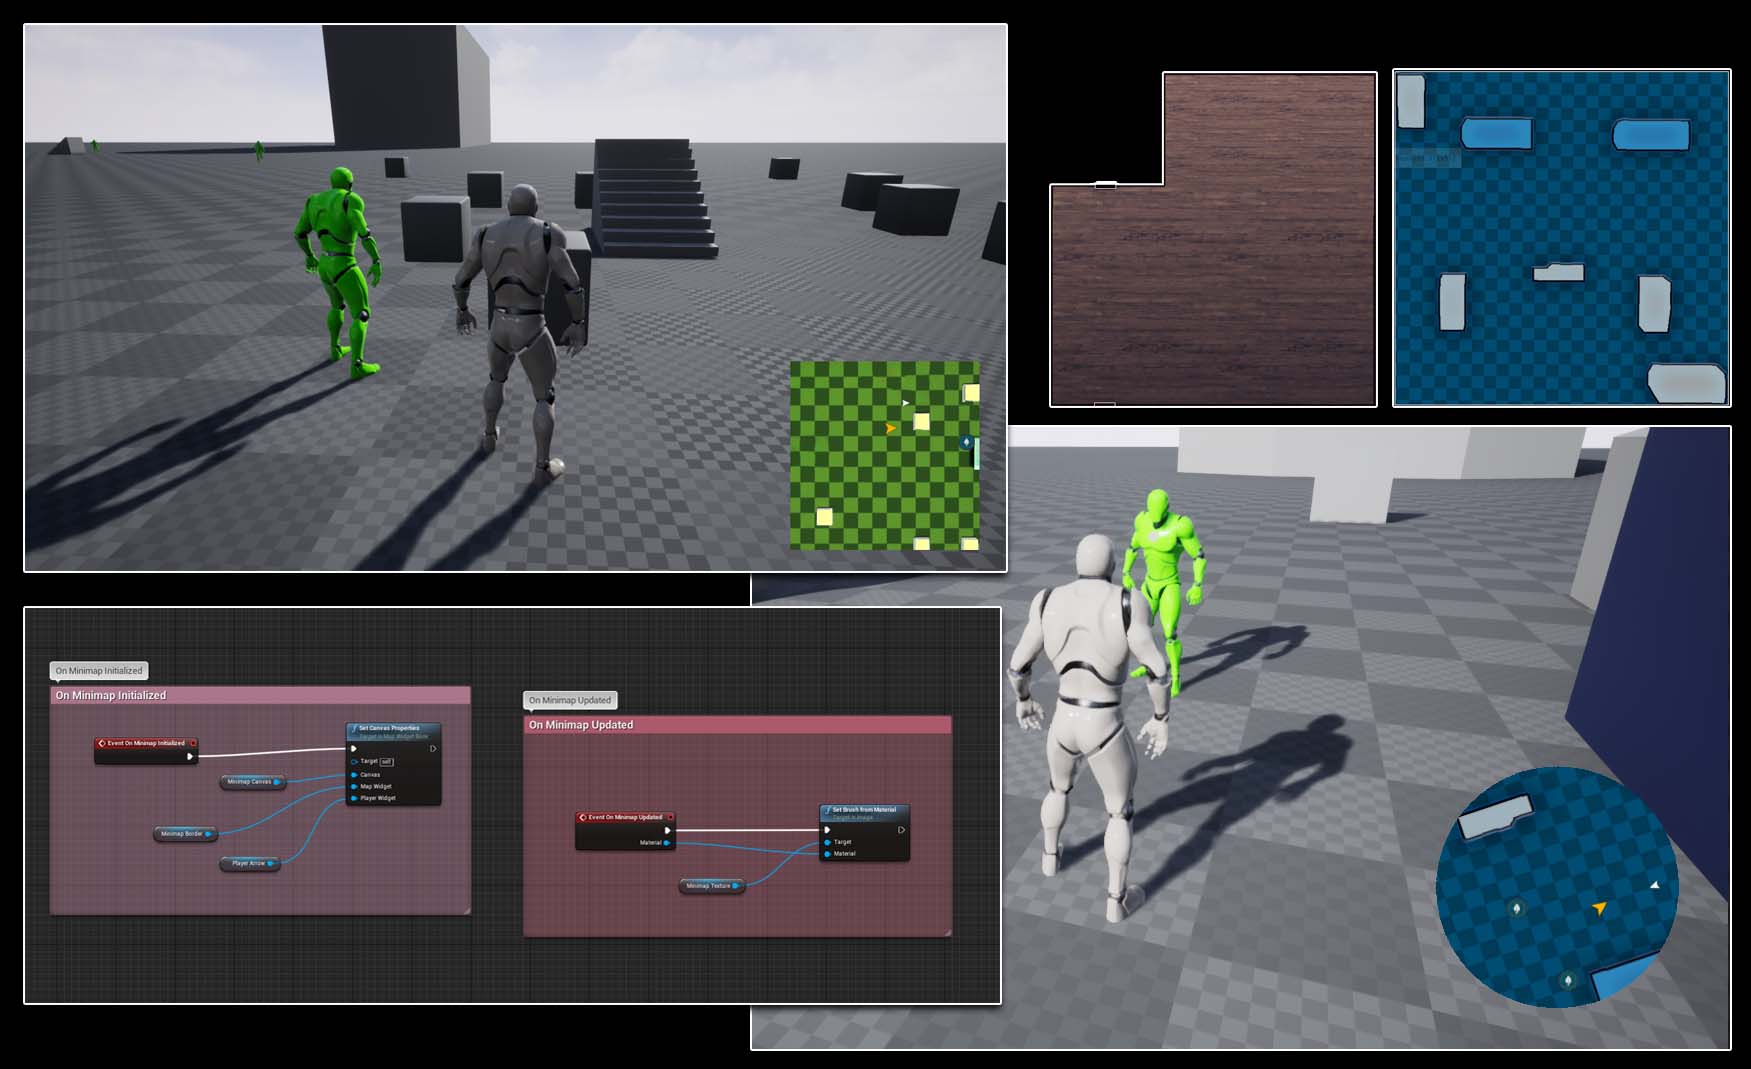1751x1069 pixels.
Task: Select the Player Arrow variable node
Action: (248, 863)
